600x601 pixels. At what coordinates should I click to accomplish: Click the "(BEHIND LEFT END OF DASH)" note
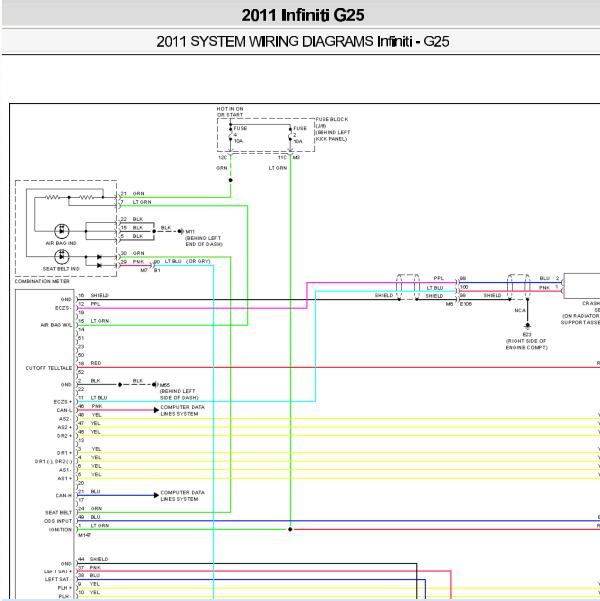point(204,241)
